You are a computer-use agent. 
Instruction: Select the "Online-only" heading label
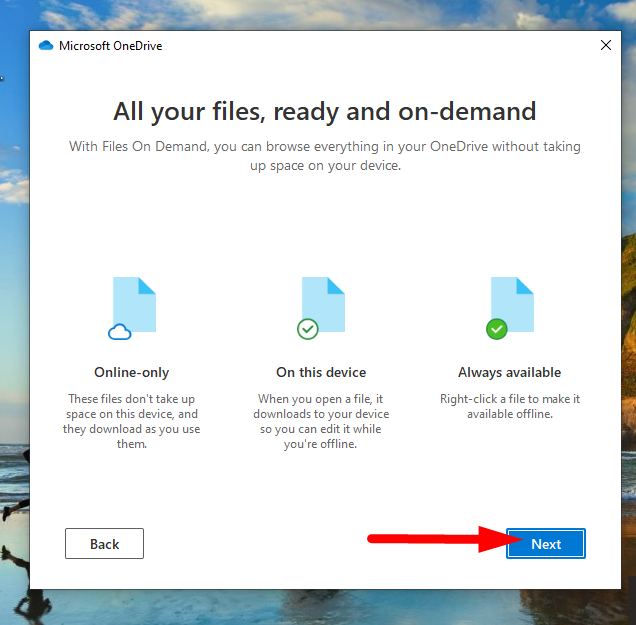pyautogui.click(x=132, y=372)
